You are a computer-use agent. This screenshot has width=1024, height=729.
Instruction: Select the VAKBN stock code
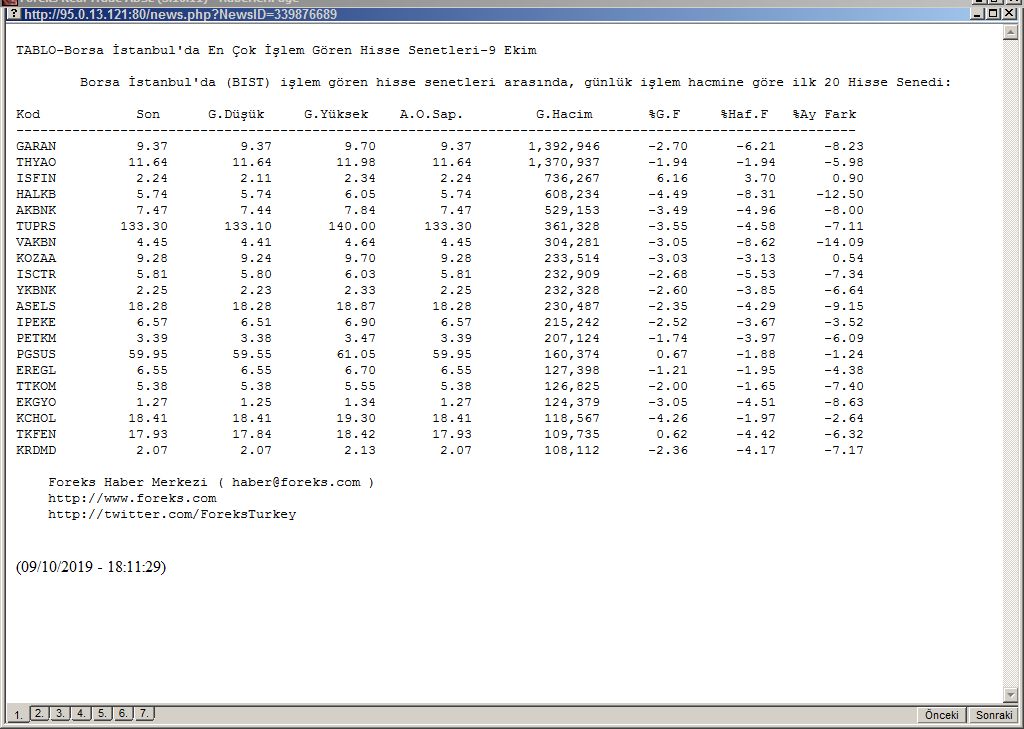(36, 242)
